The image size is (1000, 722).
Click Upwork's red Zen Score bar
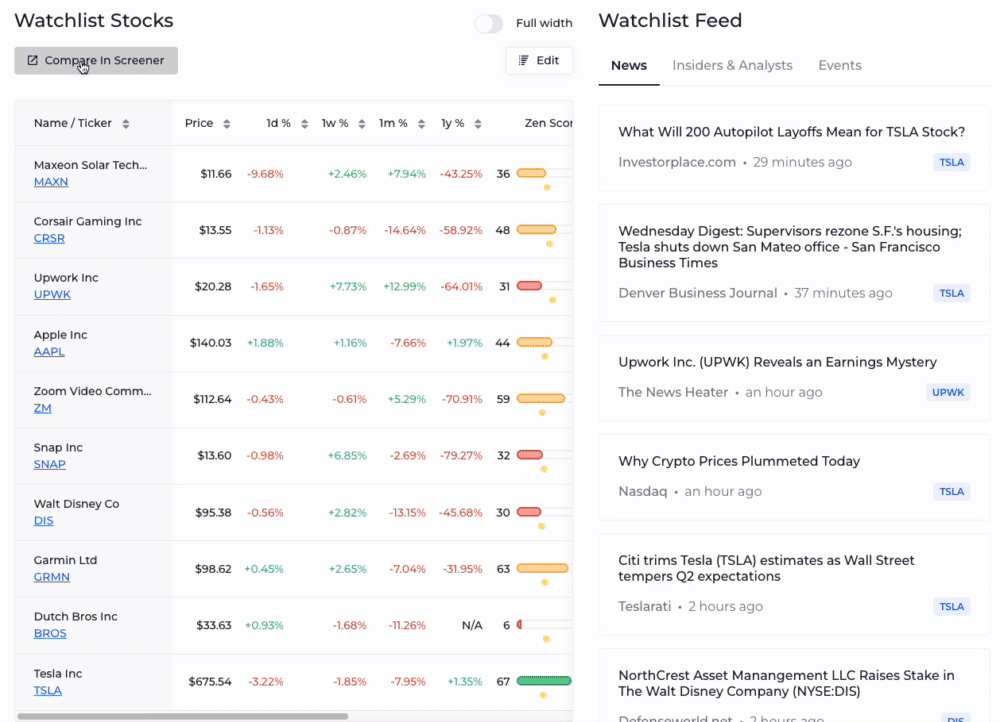[529, 286]
